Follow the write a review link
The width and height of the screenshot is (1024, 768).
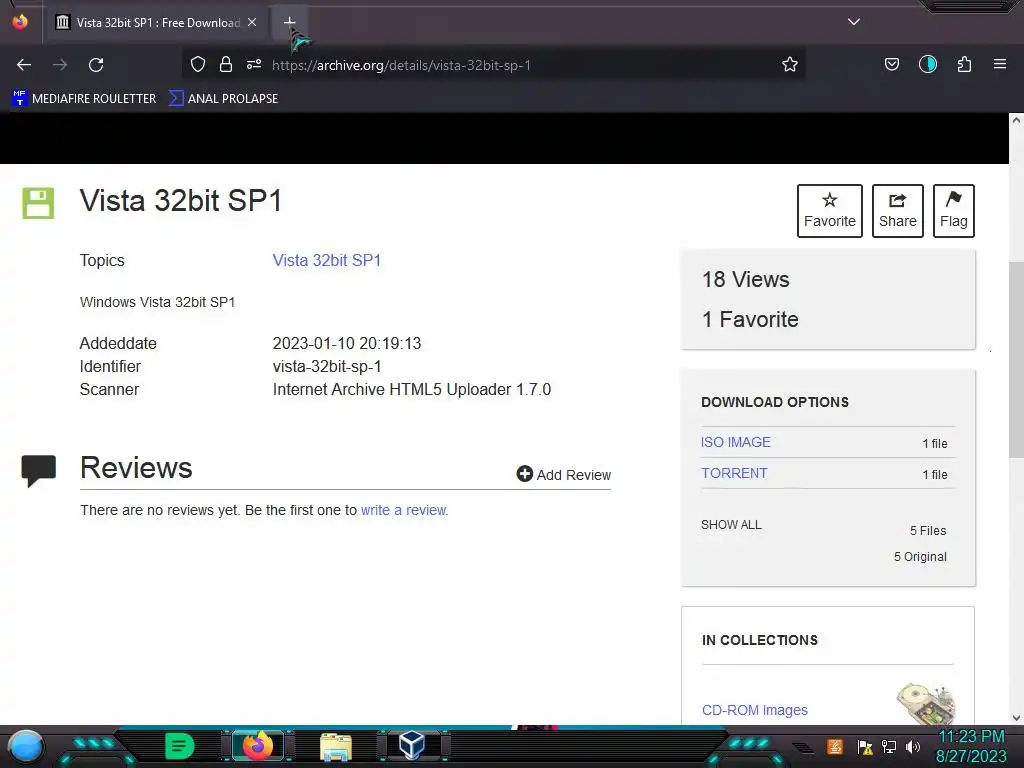point(404,510)
